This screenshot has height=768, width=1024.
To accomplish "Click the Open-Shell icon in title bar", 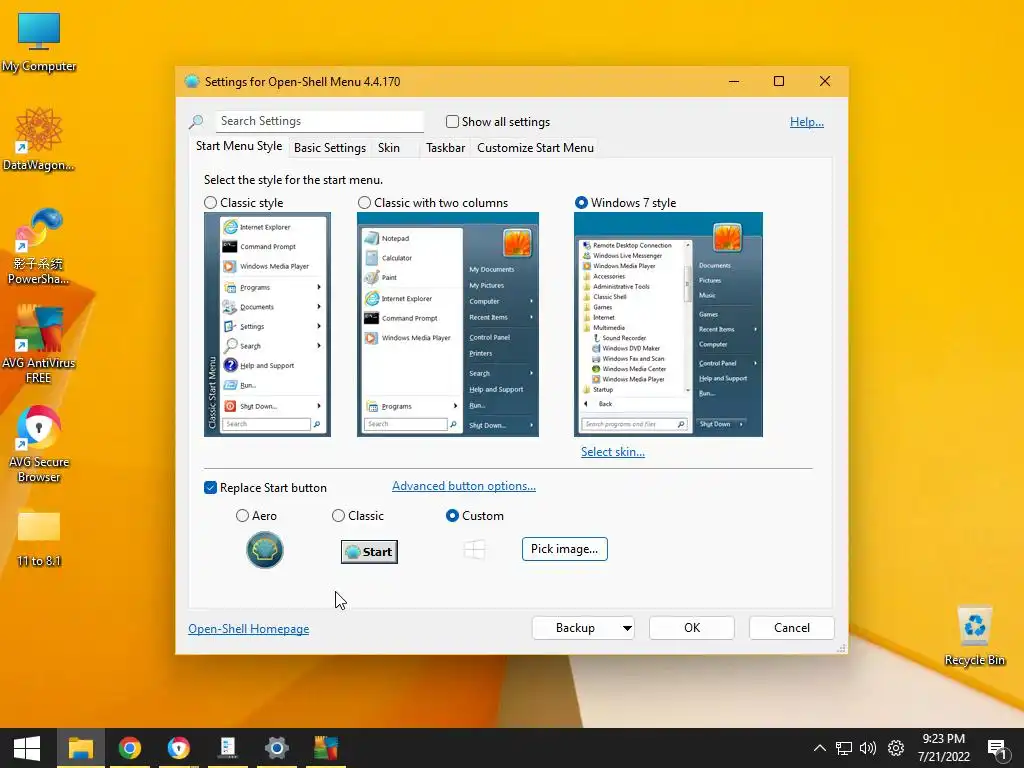I will click(x=191, y=82).
